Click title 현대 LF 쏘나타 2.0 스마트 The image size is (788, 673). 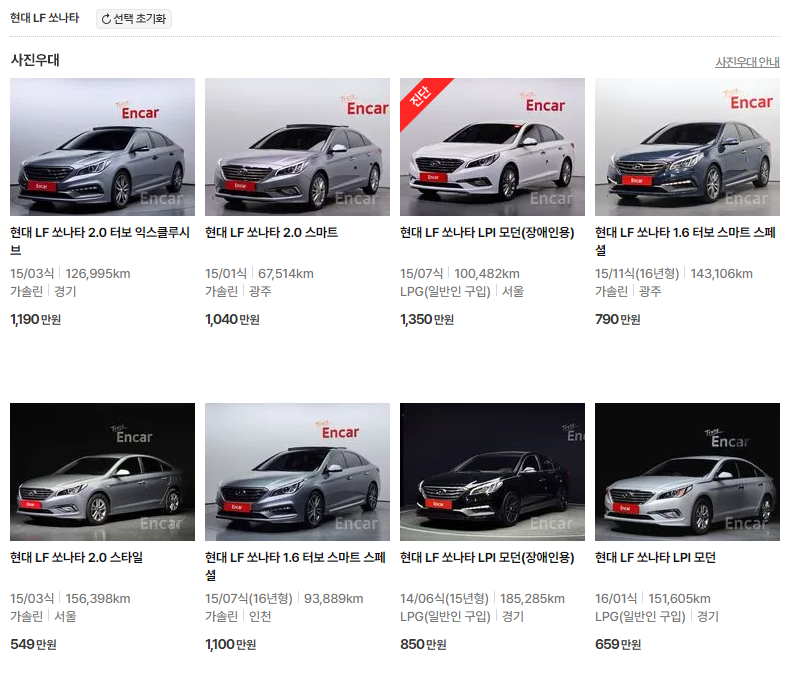click(x=271, y=233)
